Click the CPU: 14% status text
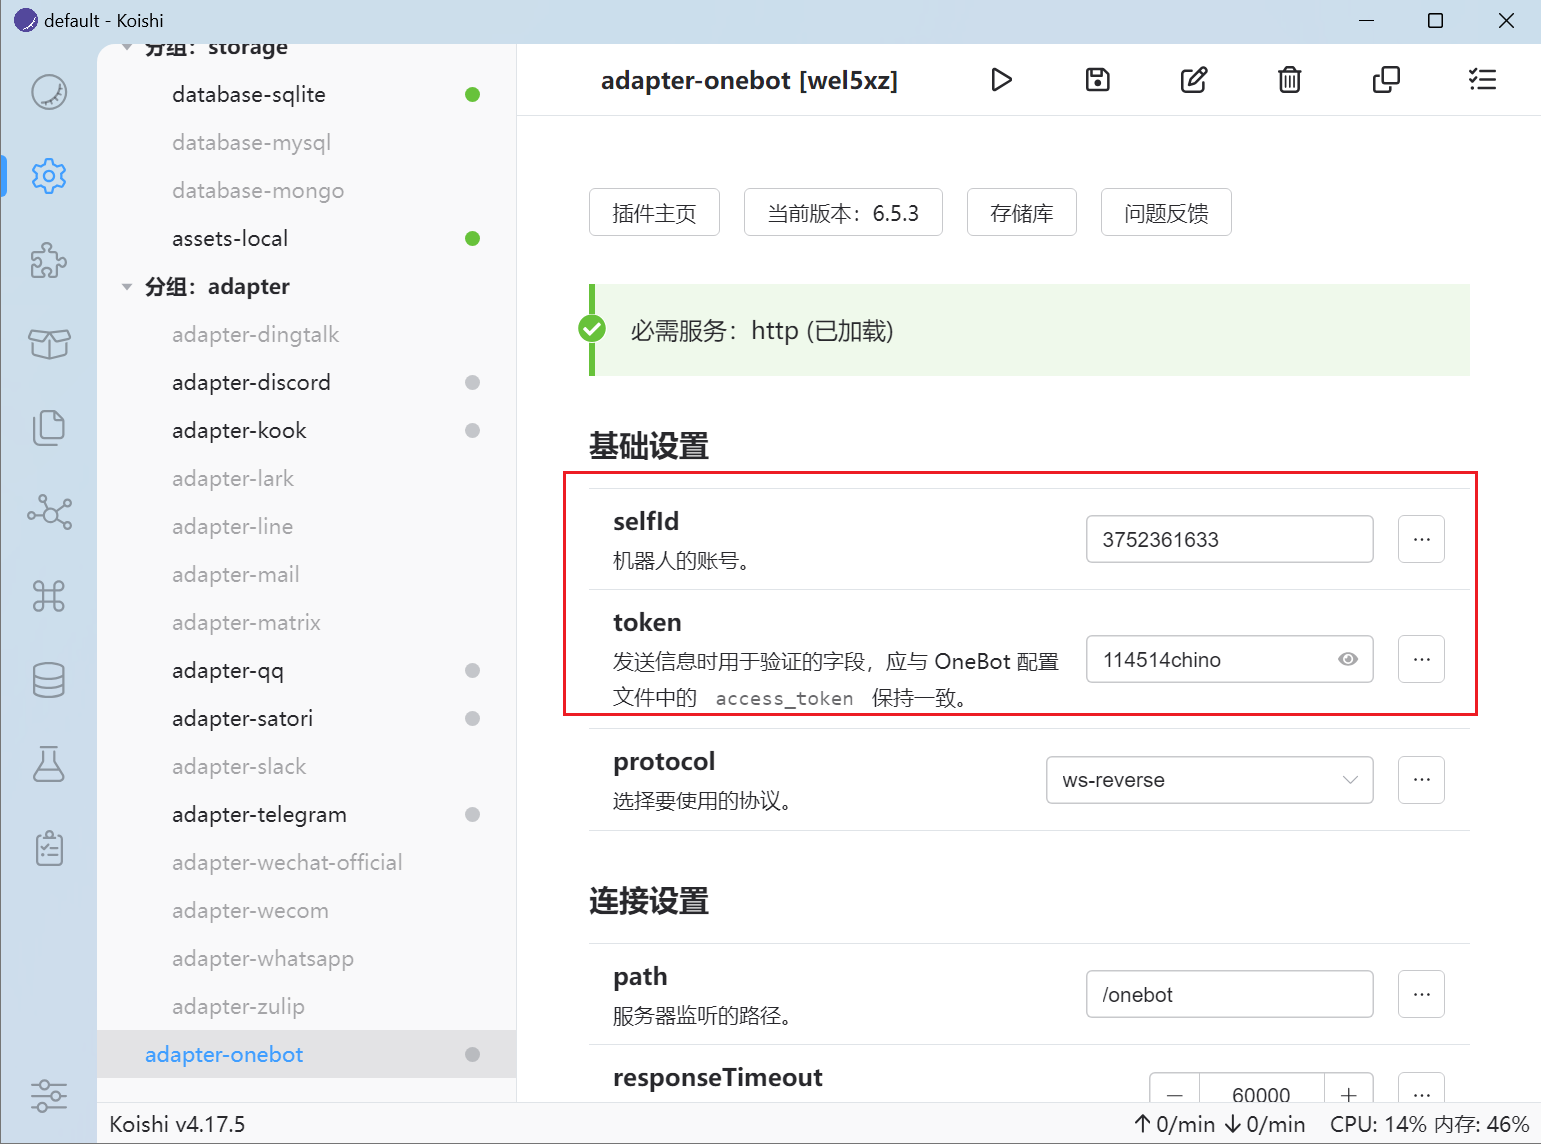The height and width of the screenshot is (1144, 1541). 1378,1124
